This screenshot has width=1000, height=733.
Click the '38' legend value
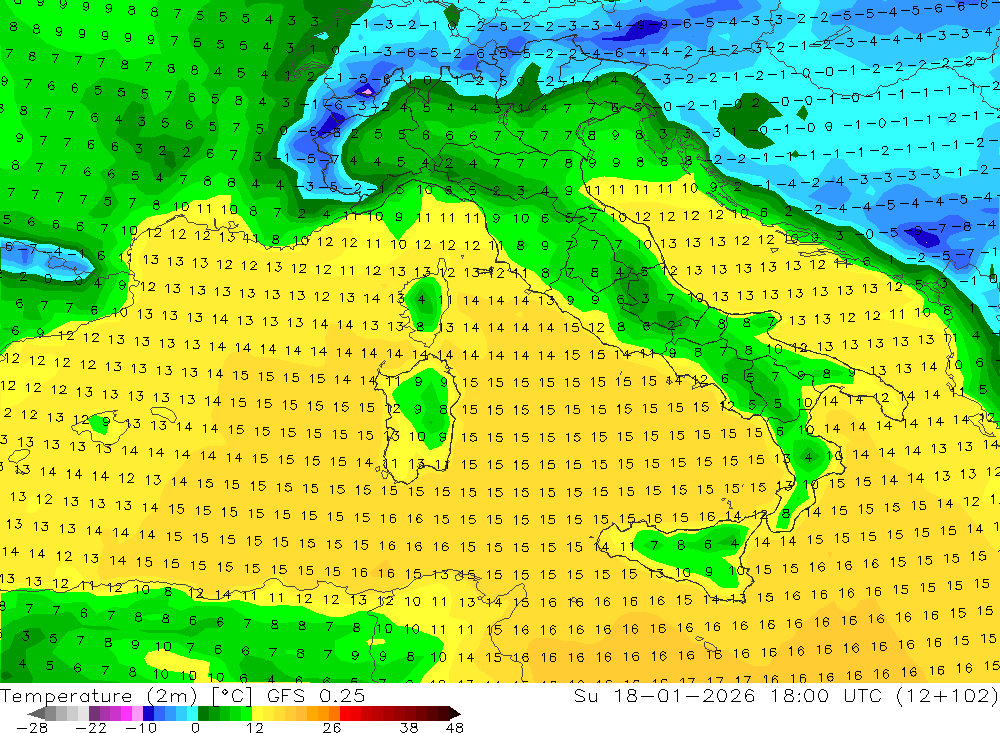tap(408, 727)
